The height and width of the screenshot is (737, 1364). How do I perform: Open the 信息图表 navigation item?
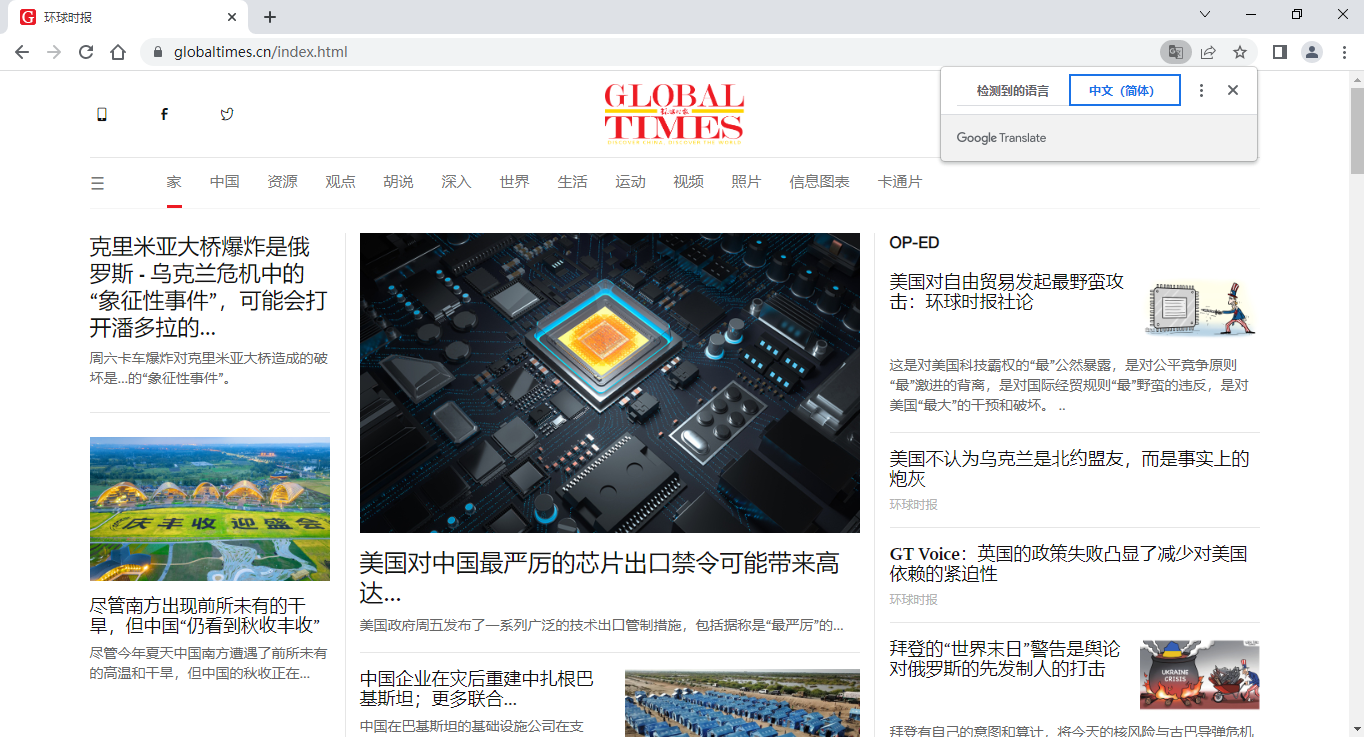click(x=820, y=182)
